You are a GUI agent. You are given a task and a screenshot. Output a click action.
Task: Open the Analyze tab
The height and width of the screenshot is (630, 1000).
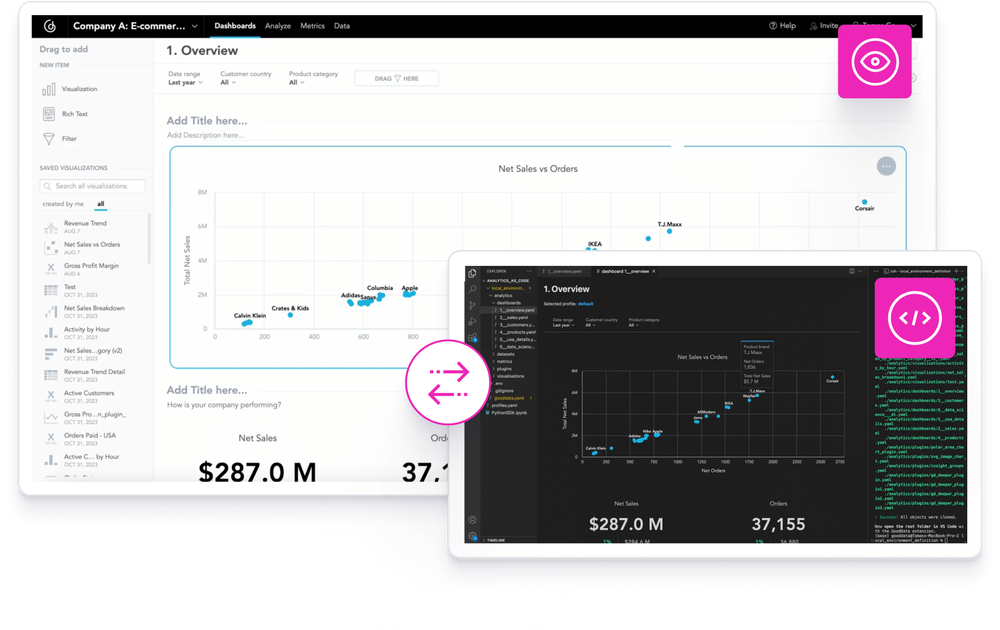[x=277, y=26]
